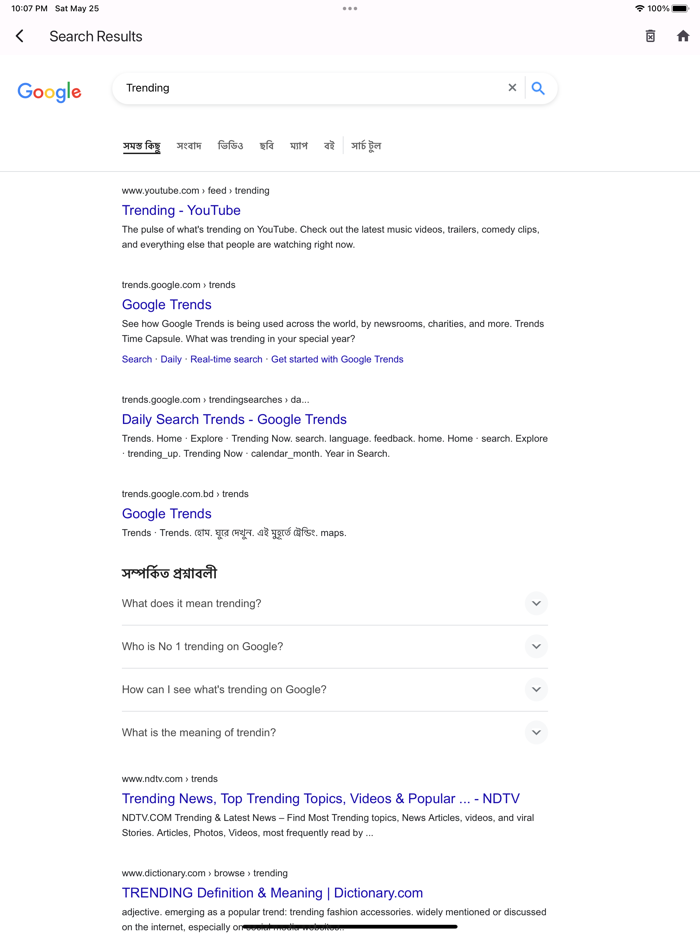Open browsing history deletion via trash icon
Viewport: 700px width, 934px height.
650,36
